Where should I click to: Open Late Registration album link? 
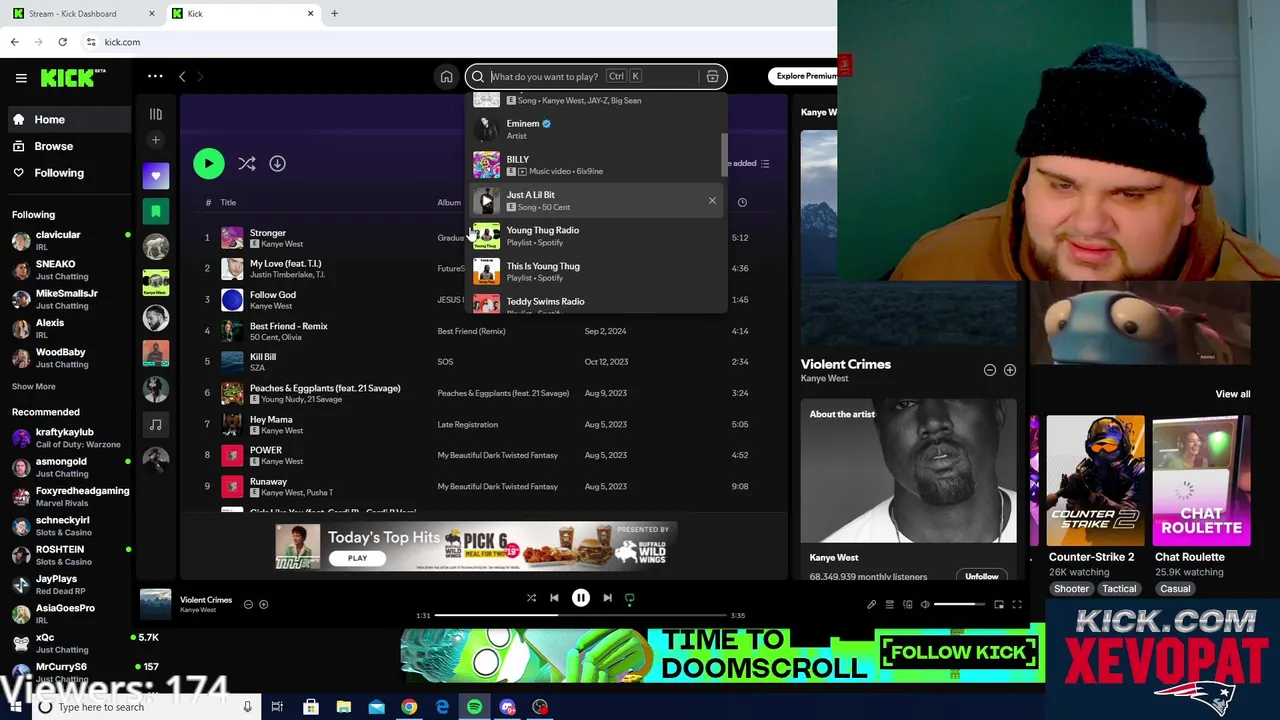[x=467, y=424]
